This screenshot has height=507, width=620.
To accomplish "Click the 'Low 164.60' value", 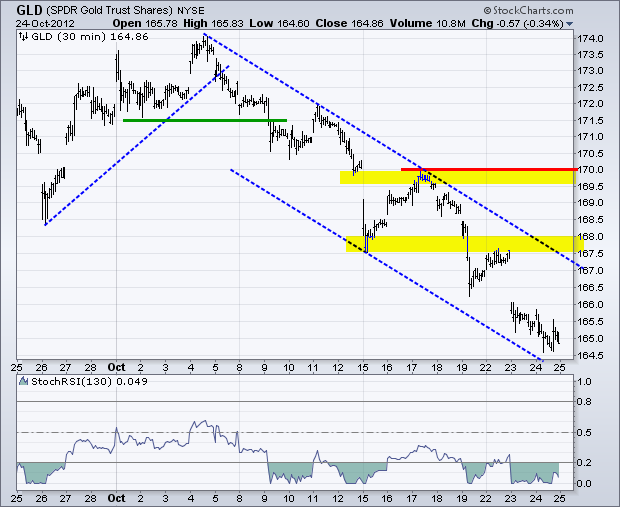I will 279,23.
